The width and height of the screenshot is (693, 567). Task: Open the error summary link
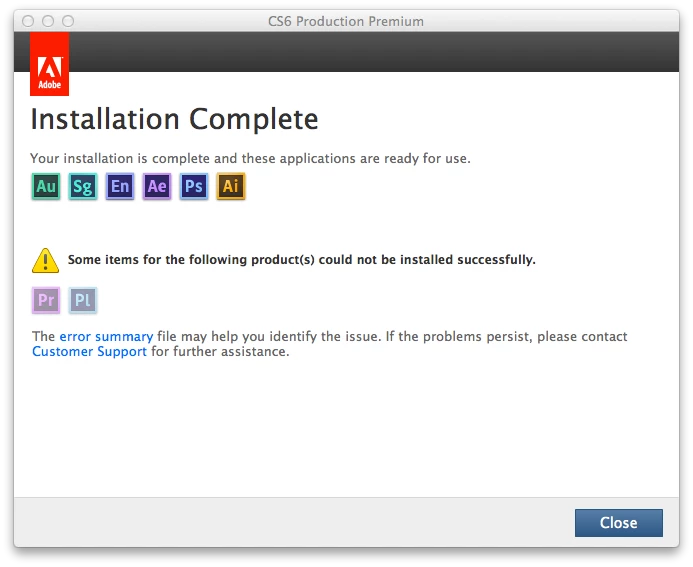tap(106, 337)
